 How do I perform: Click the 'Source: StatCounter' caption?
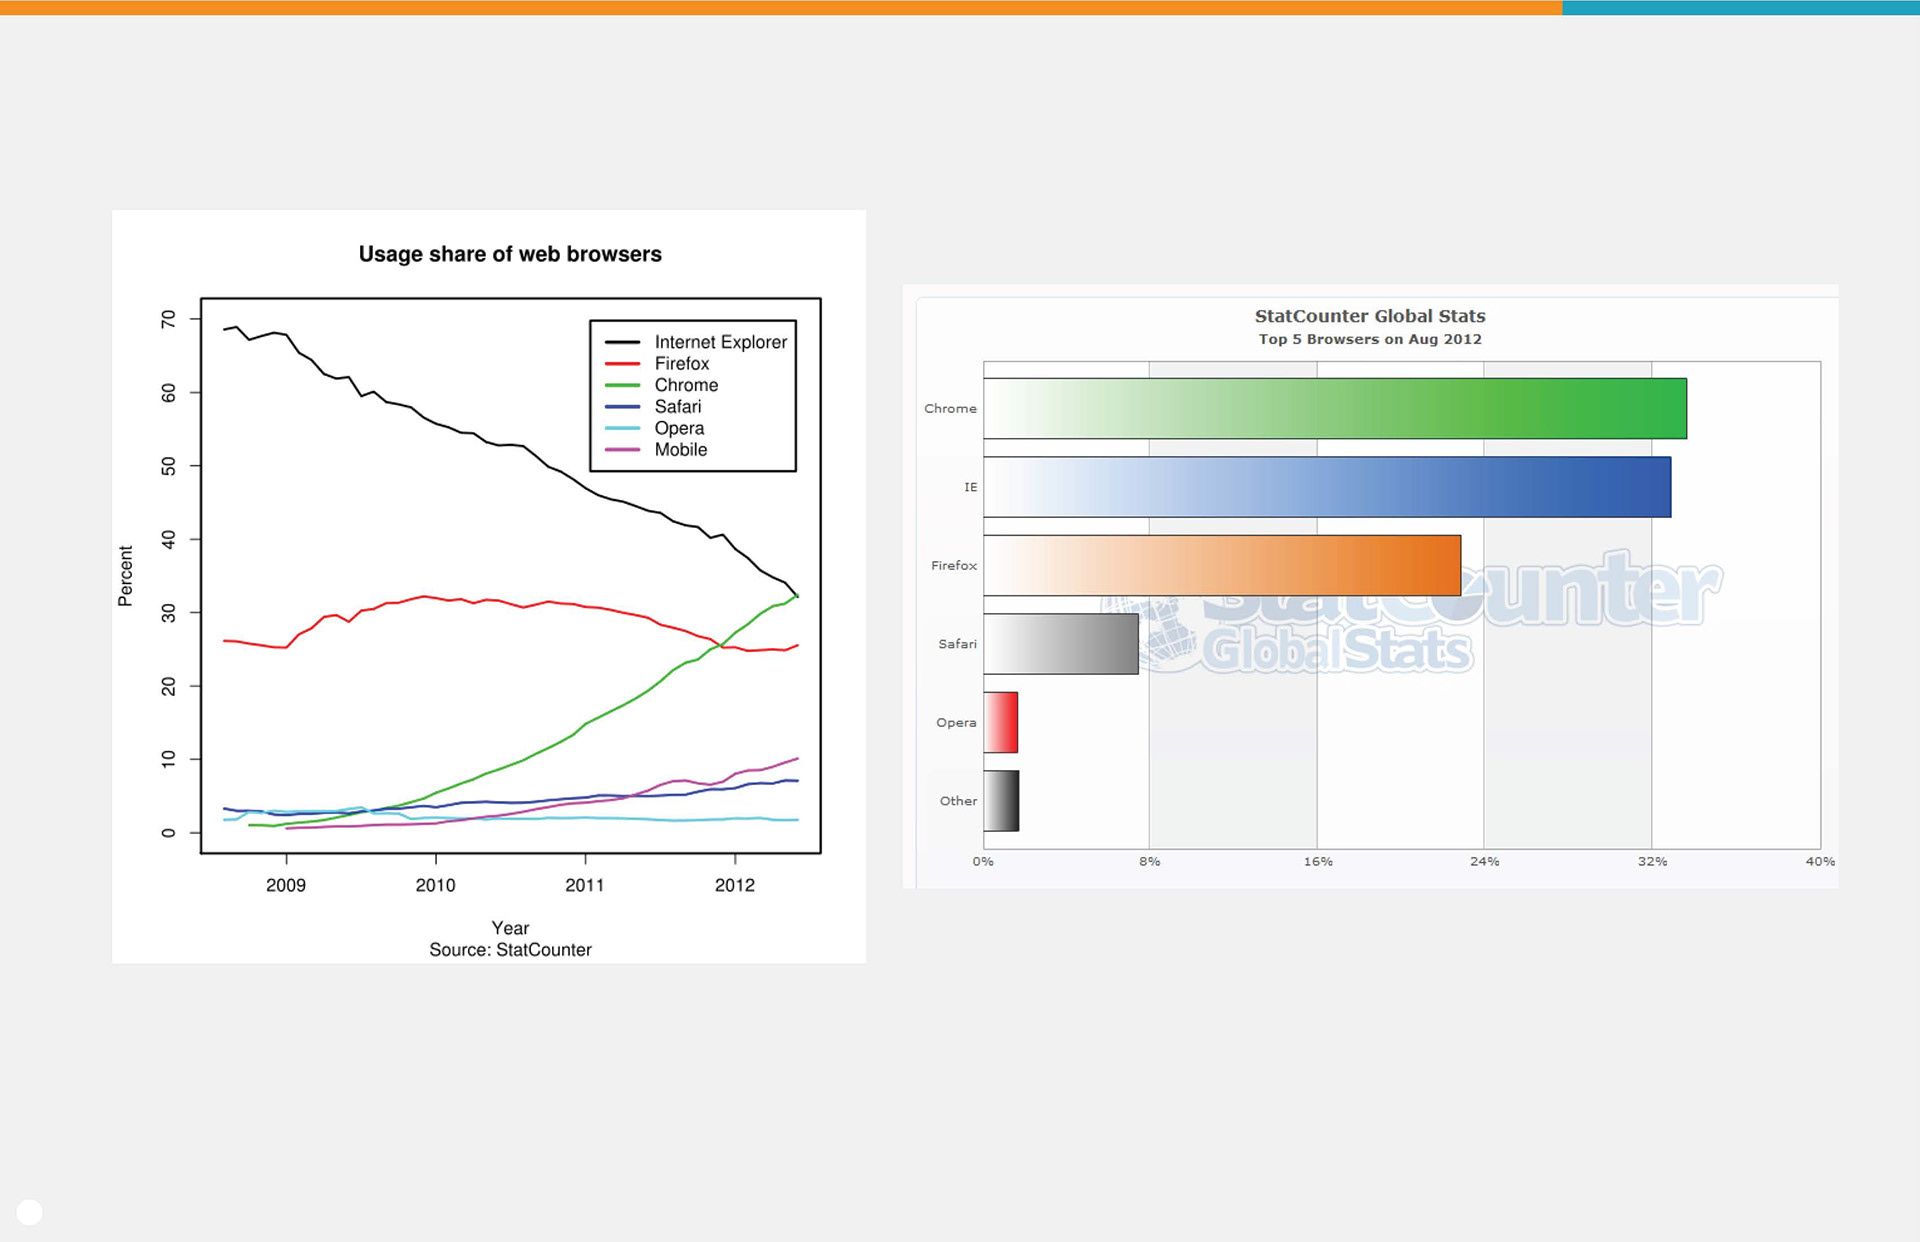(510, 950)
